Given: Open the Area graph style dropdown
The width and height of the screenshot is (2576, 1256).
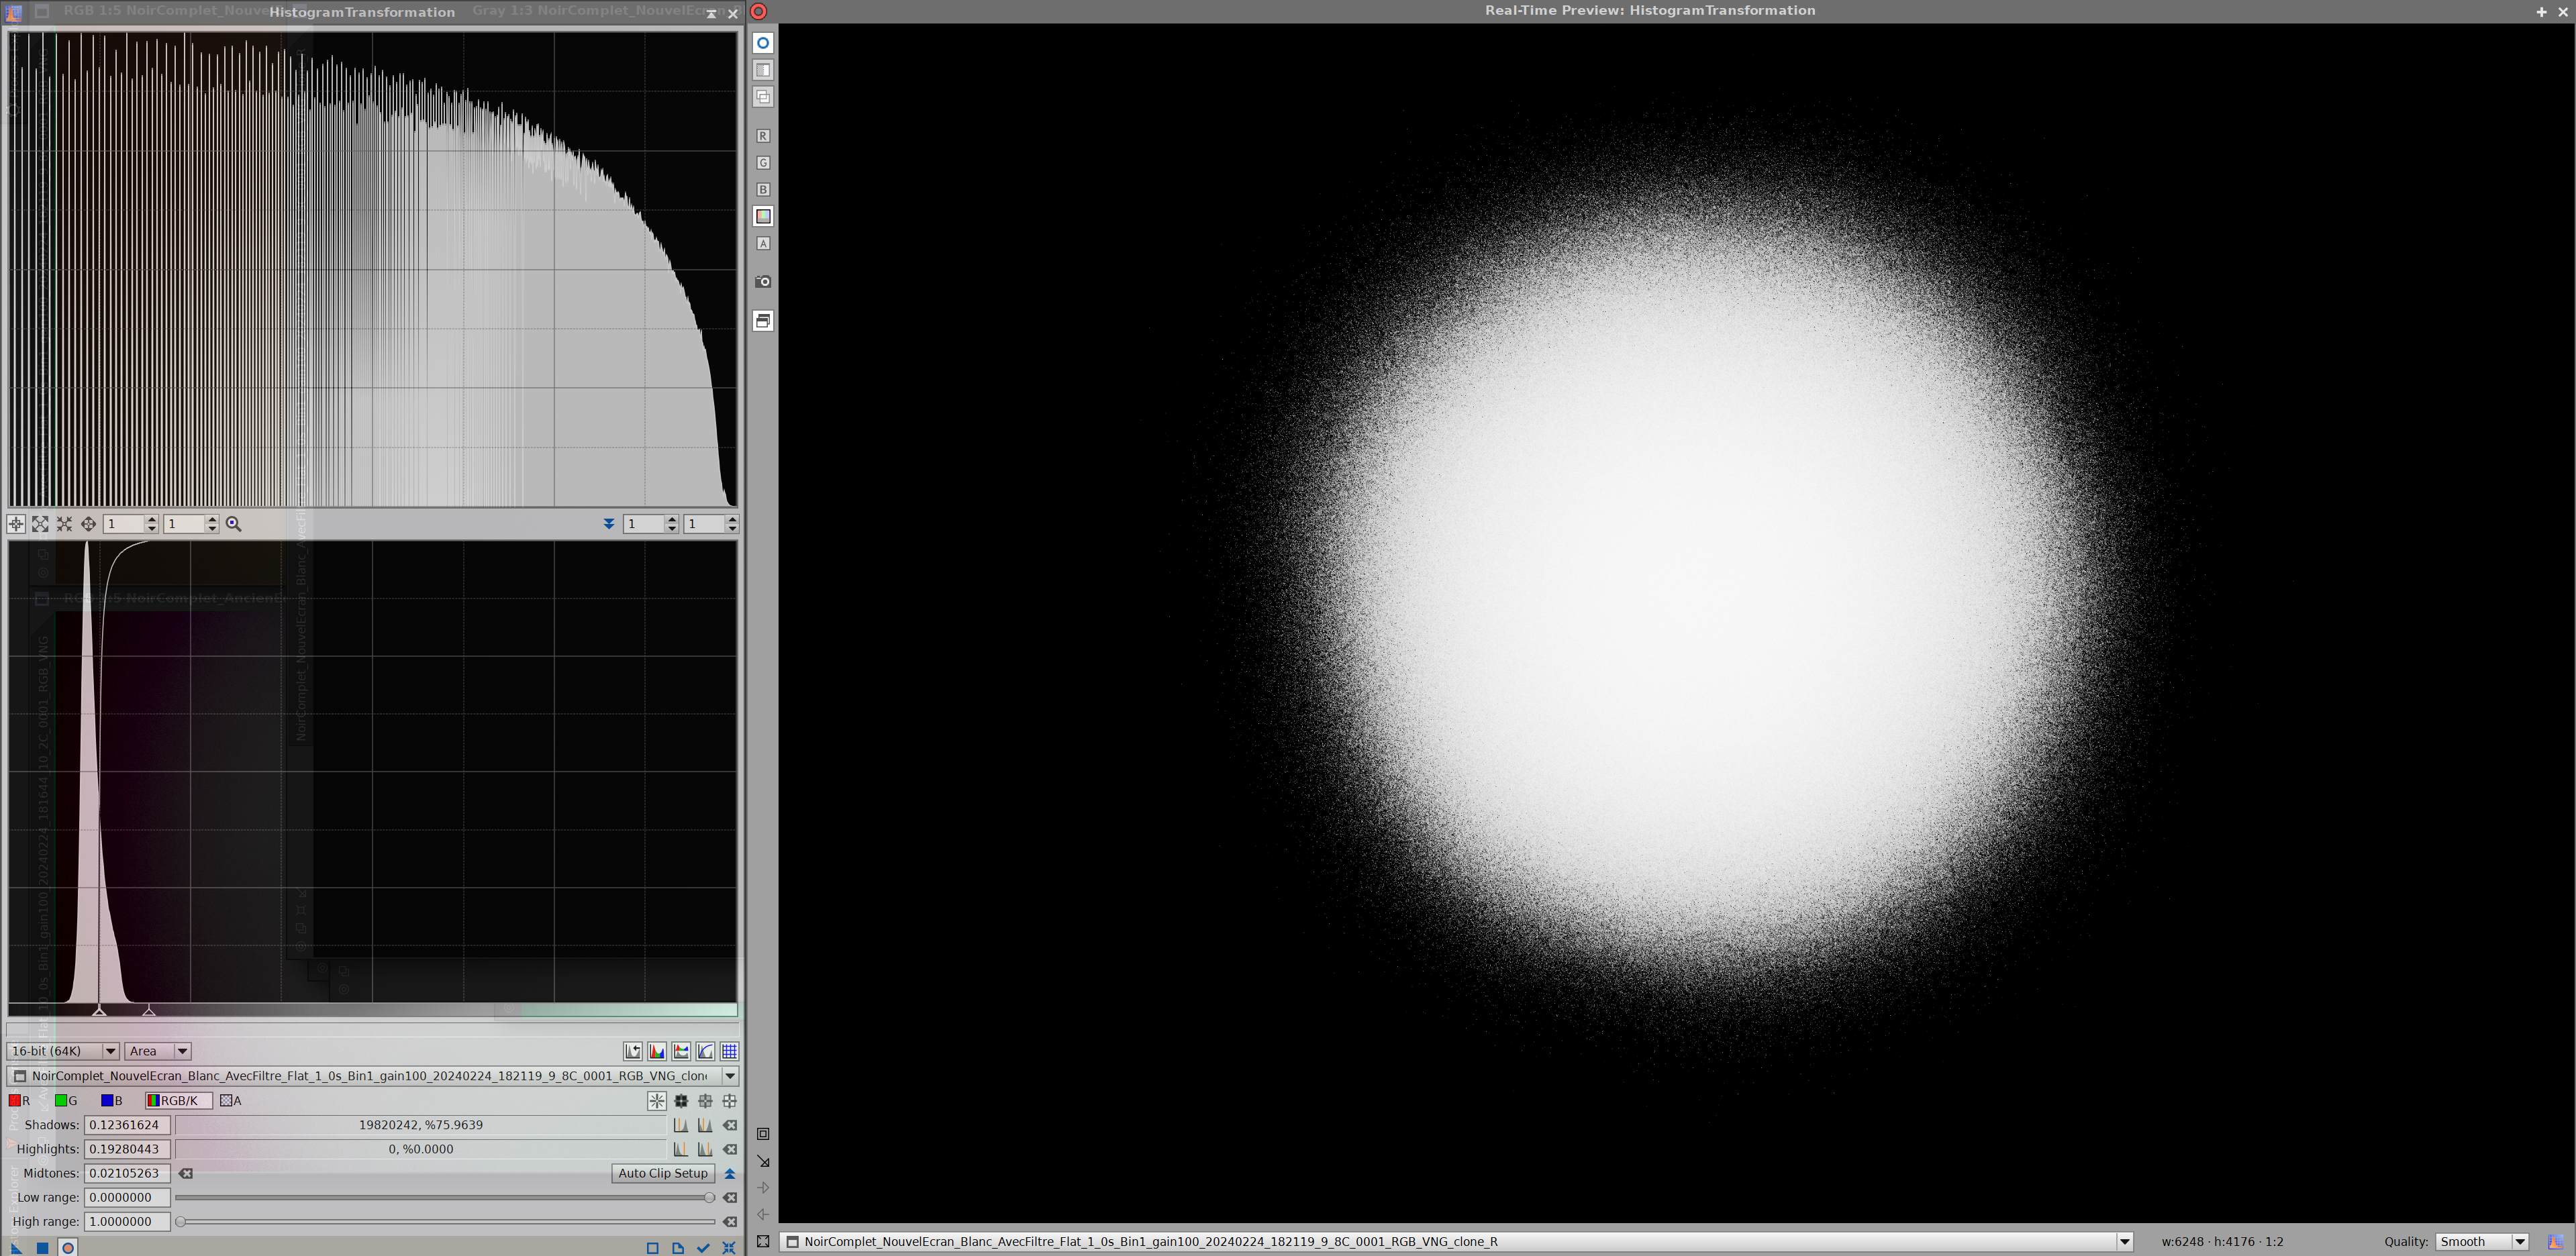Looking at the screenshot, I should pyautogui.click(x=157, y=1051).
